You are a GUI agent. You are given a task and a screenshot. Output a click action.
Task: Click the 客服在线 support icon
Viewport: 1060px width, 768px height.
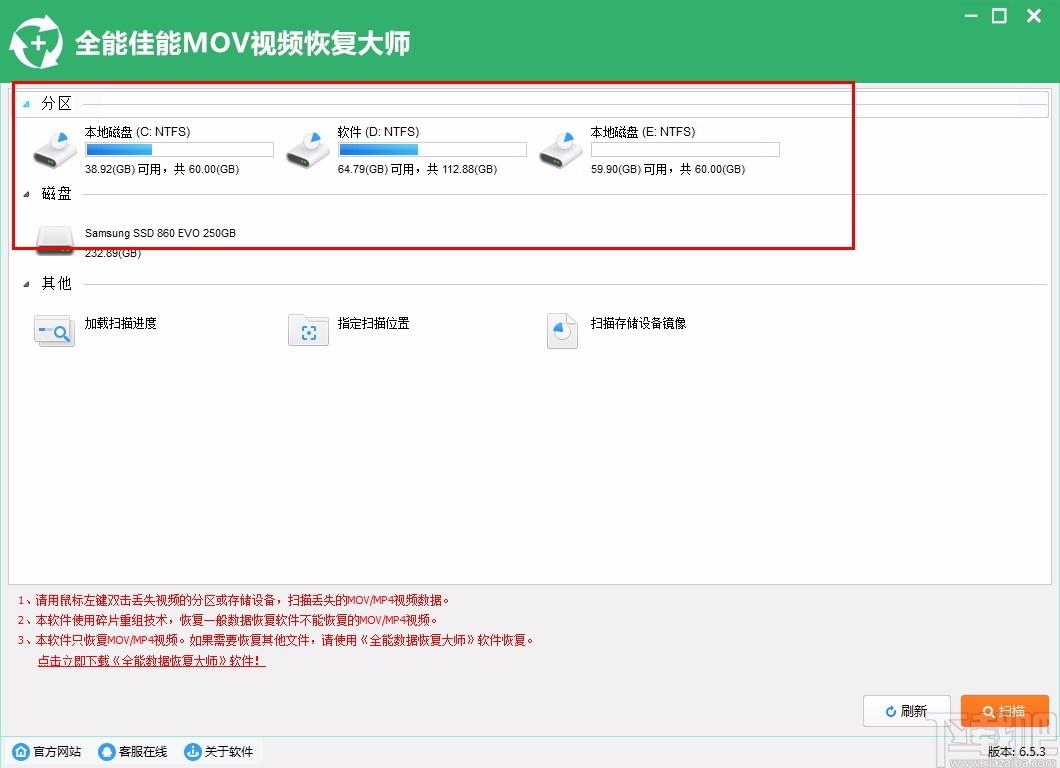tap(106, 751)
